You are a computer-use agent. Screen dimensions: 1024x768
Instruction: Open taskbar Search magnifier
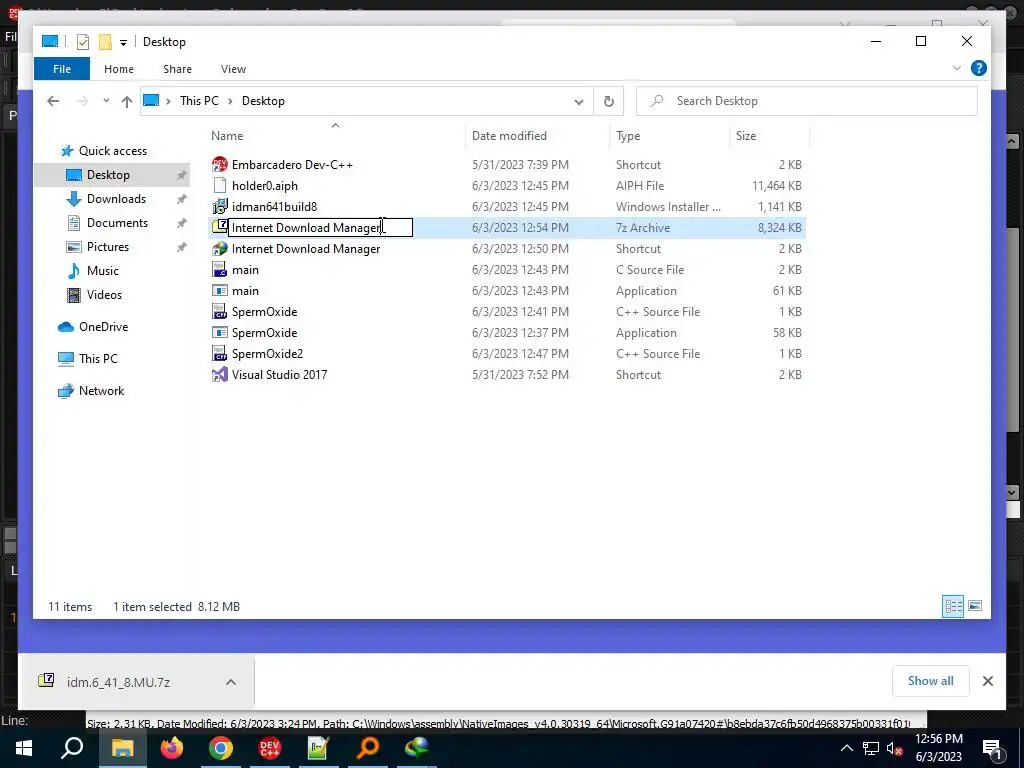click(72, 748)
